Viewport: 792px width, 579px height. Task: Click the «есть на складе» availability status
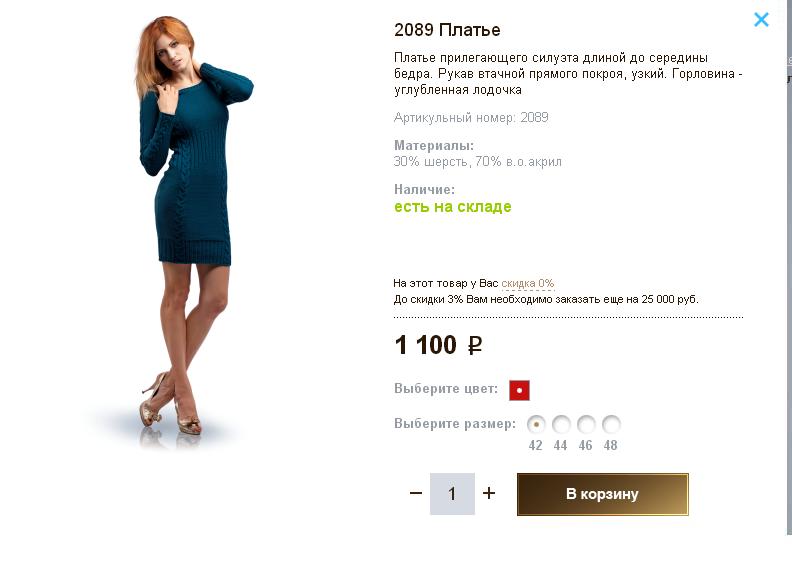(x=452, y=207)
